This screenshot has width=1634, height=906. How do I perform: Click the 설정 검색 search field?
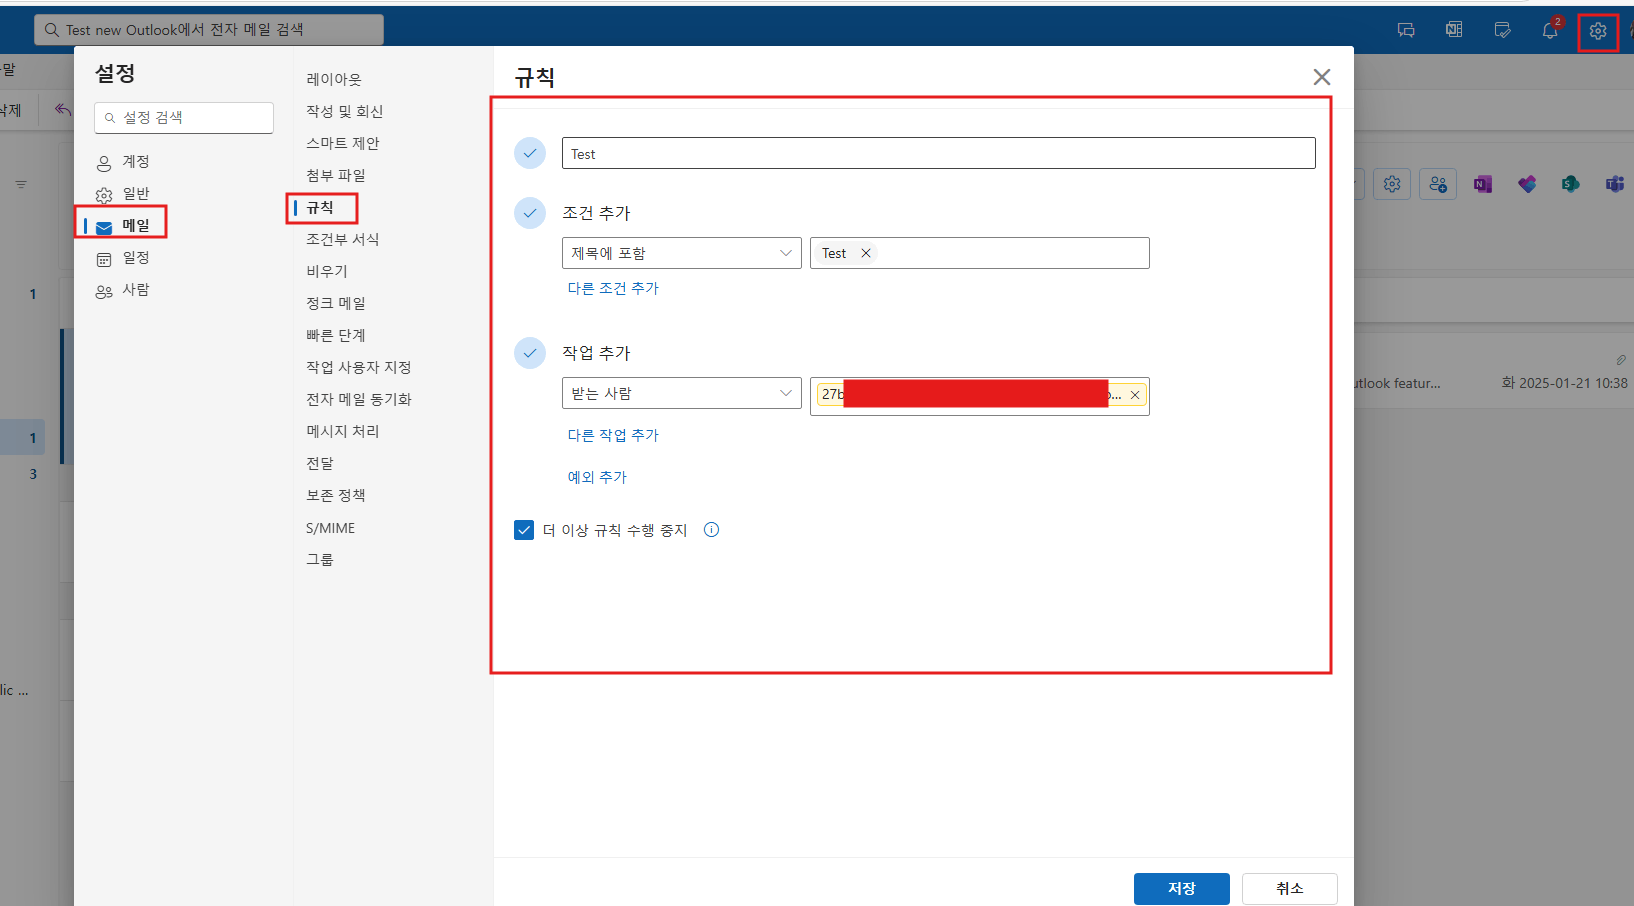click(184, 117)
